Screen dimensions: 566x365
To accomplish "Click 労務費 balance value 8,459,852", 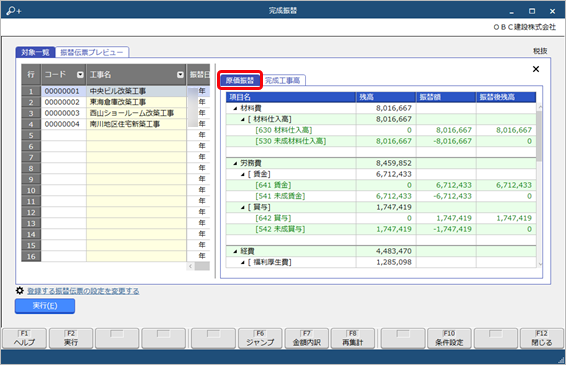I will 394,163.
